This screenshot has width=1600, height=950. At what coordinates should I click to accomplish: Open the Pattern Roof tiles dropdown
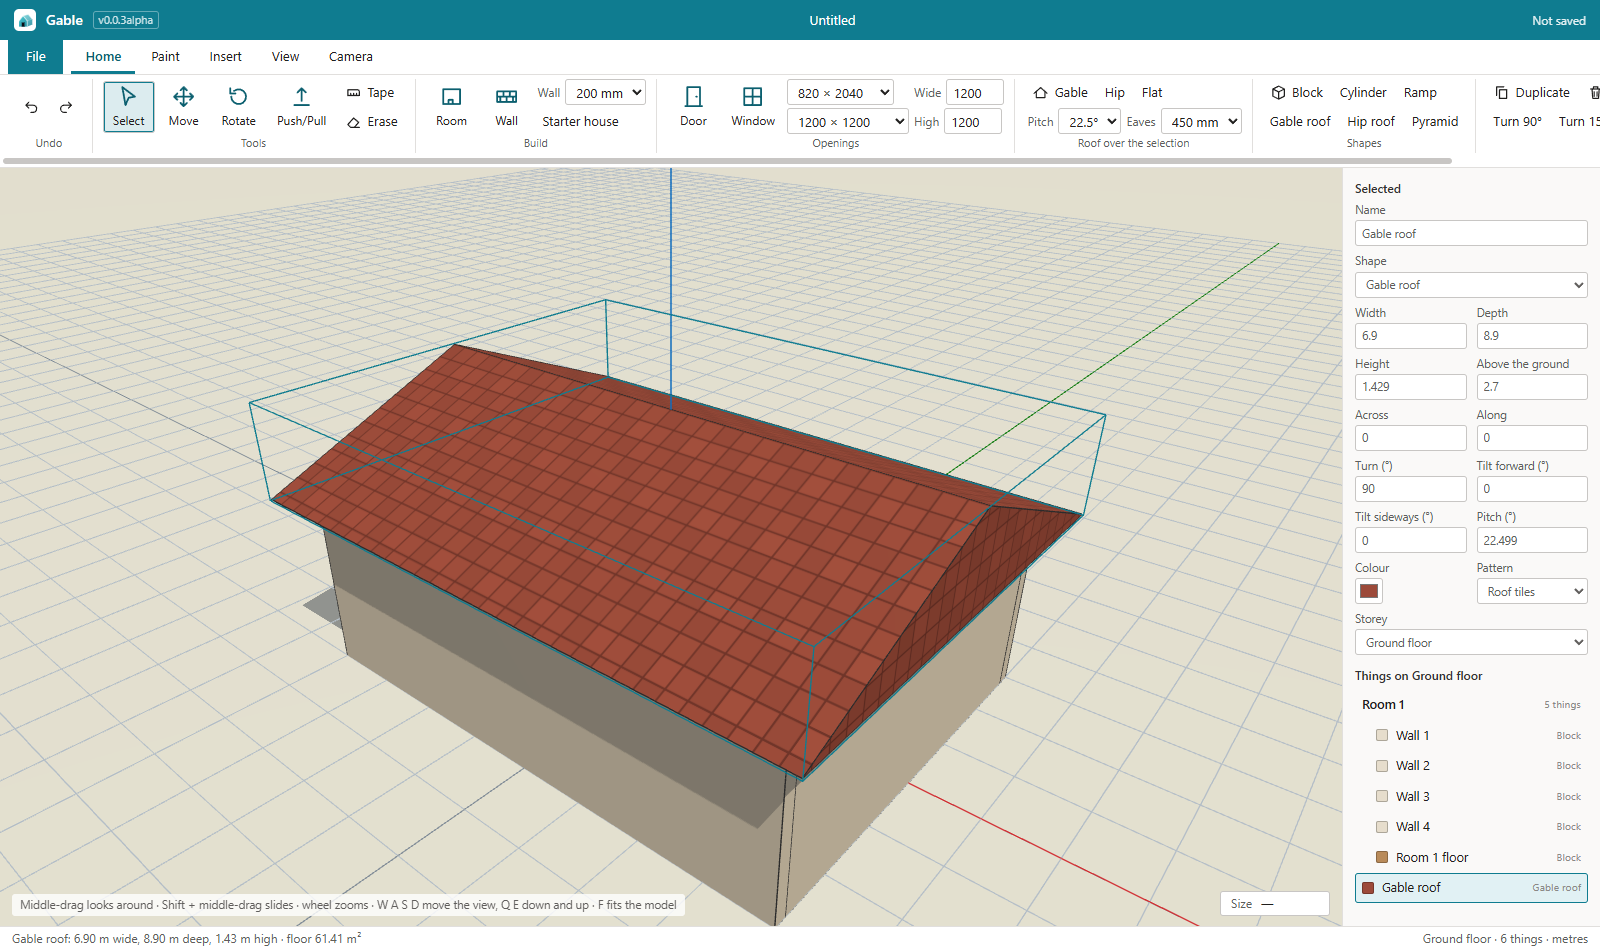tap(1532, 592)
